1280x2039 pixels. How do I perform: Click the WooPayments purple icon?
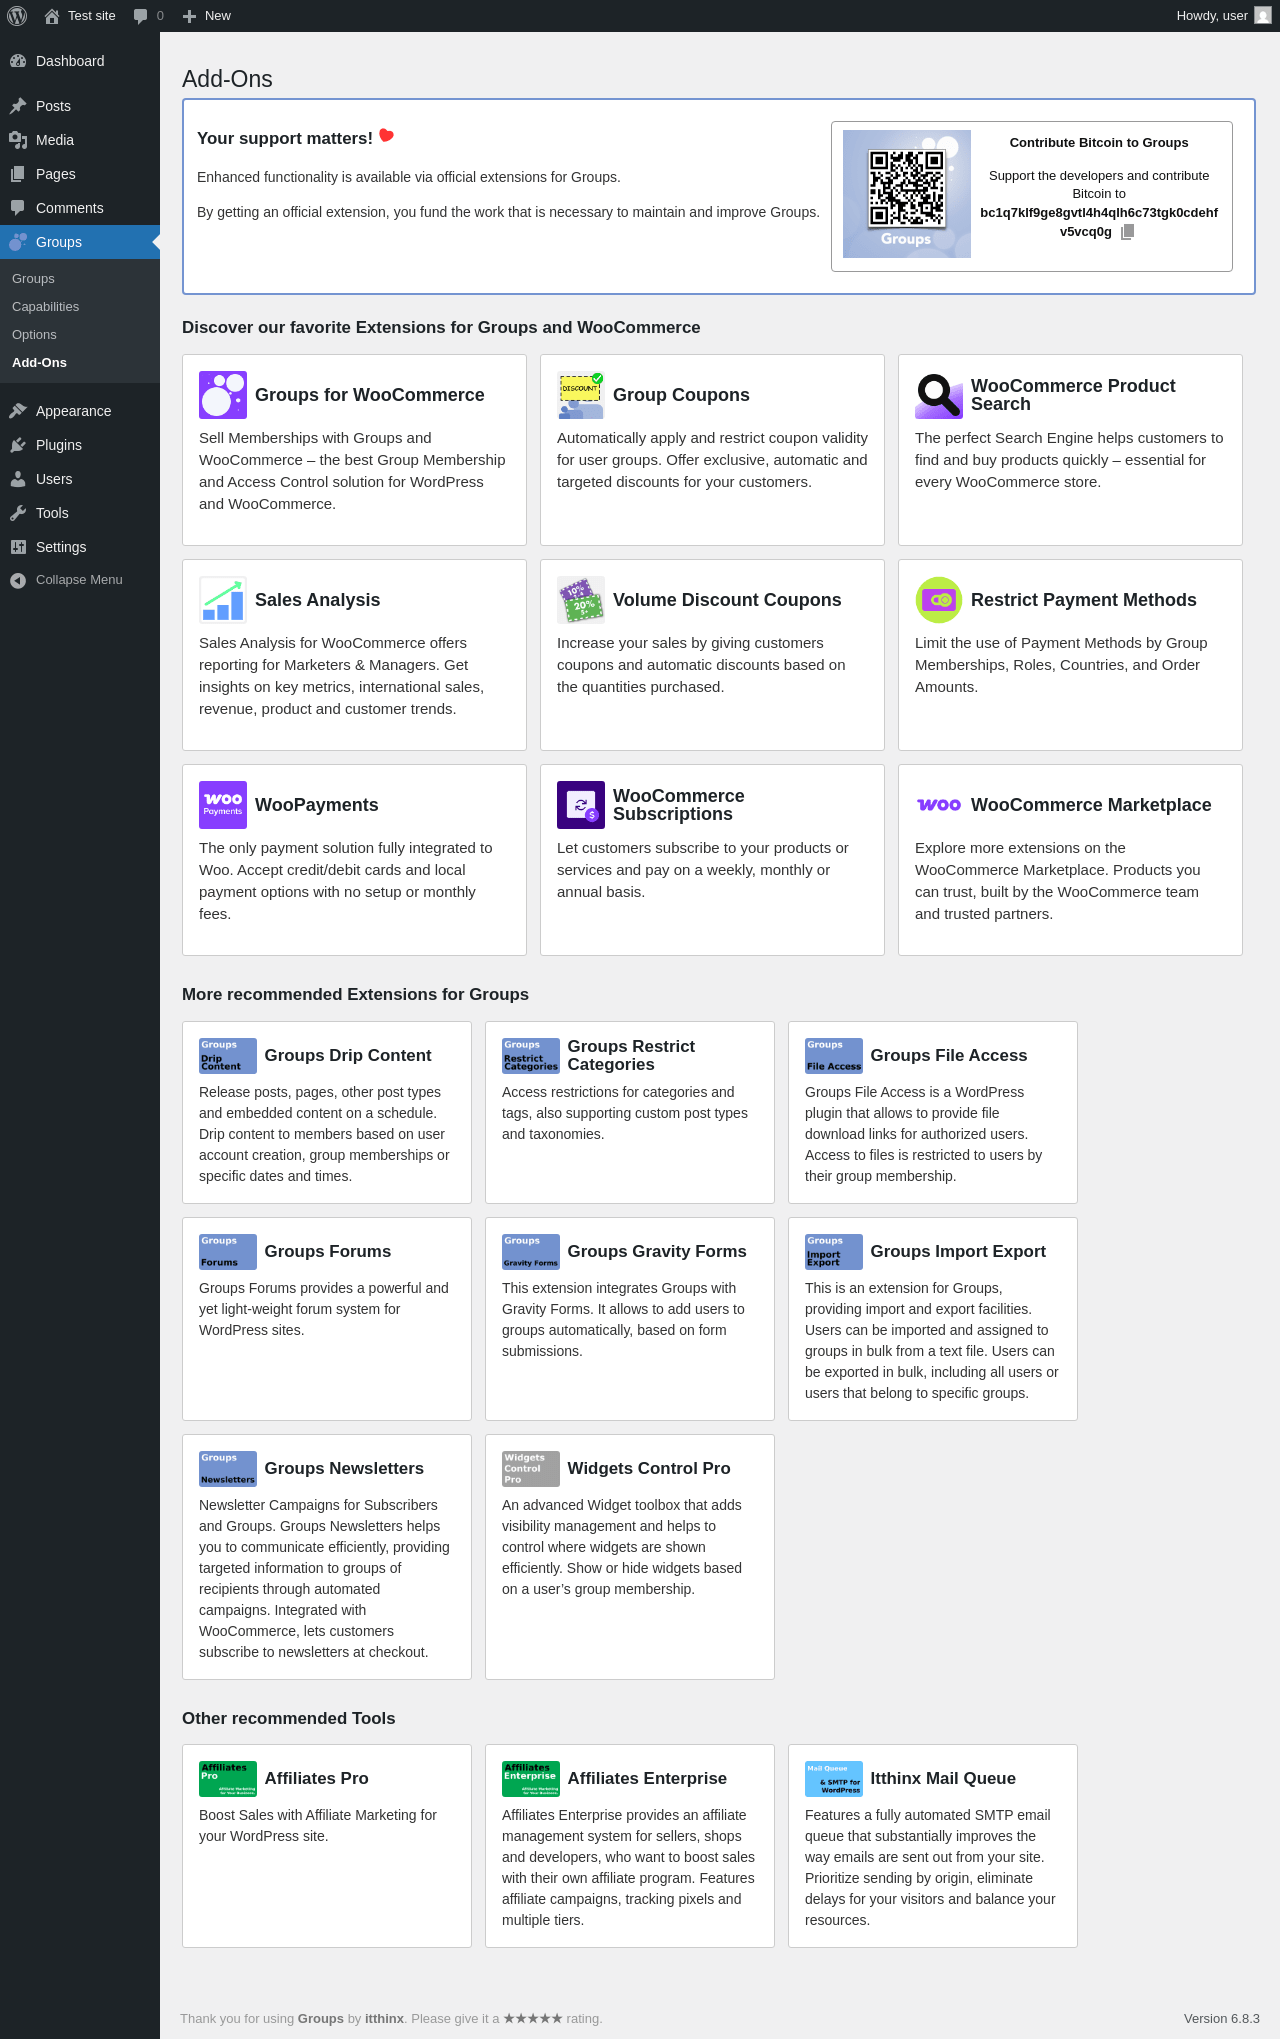coord(223,805)
